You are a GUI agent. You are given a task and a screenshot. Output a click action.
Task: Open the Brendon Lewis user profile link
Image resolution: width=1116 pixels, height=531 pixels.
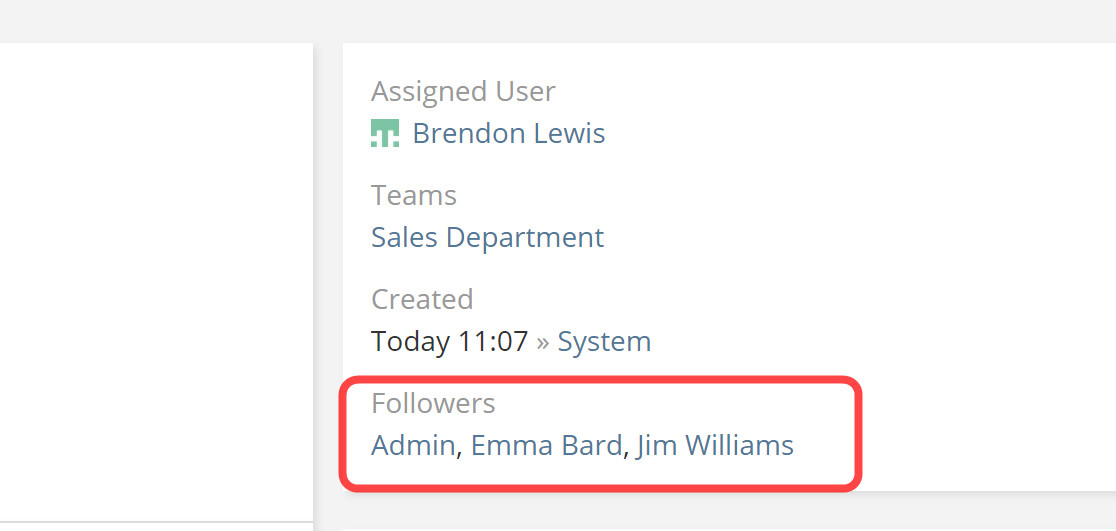[x=508, y=133]
